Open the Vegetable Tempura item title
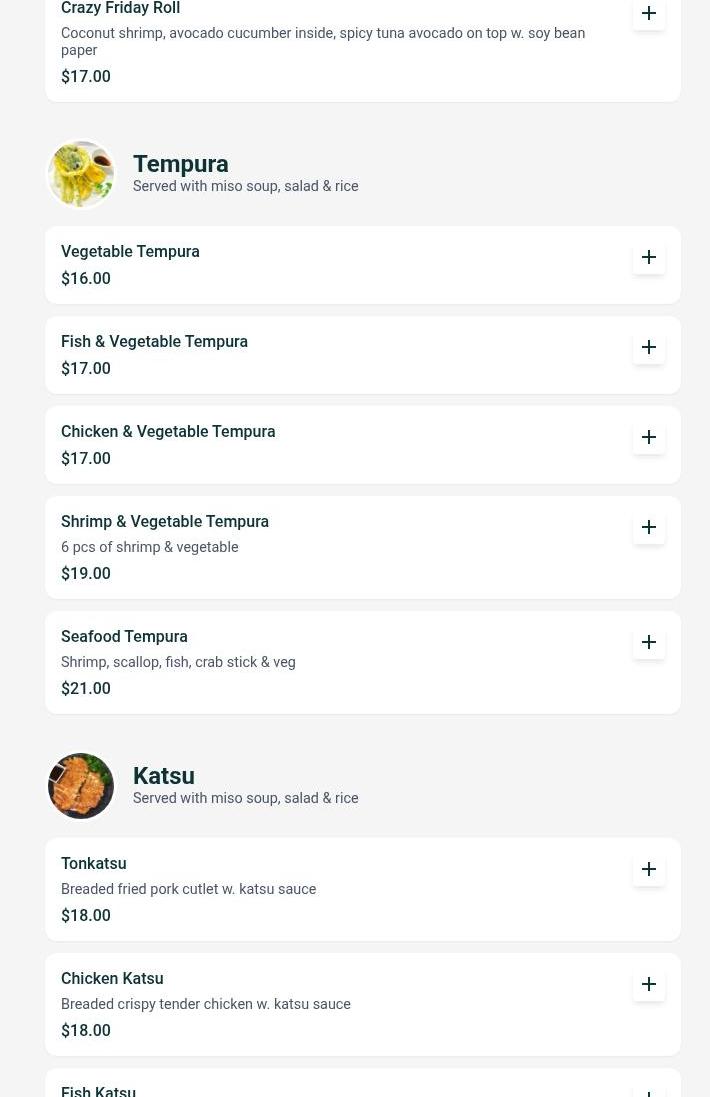The height and width of the screenshot is (1097, 710). click(130, 252)
